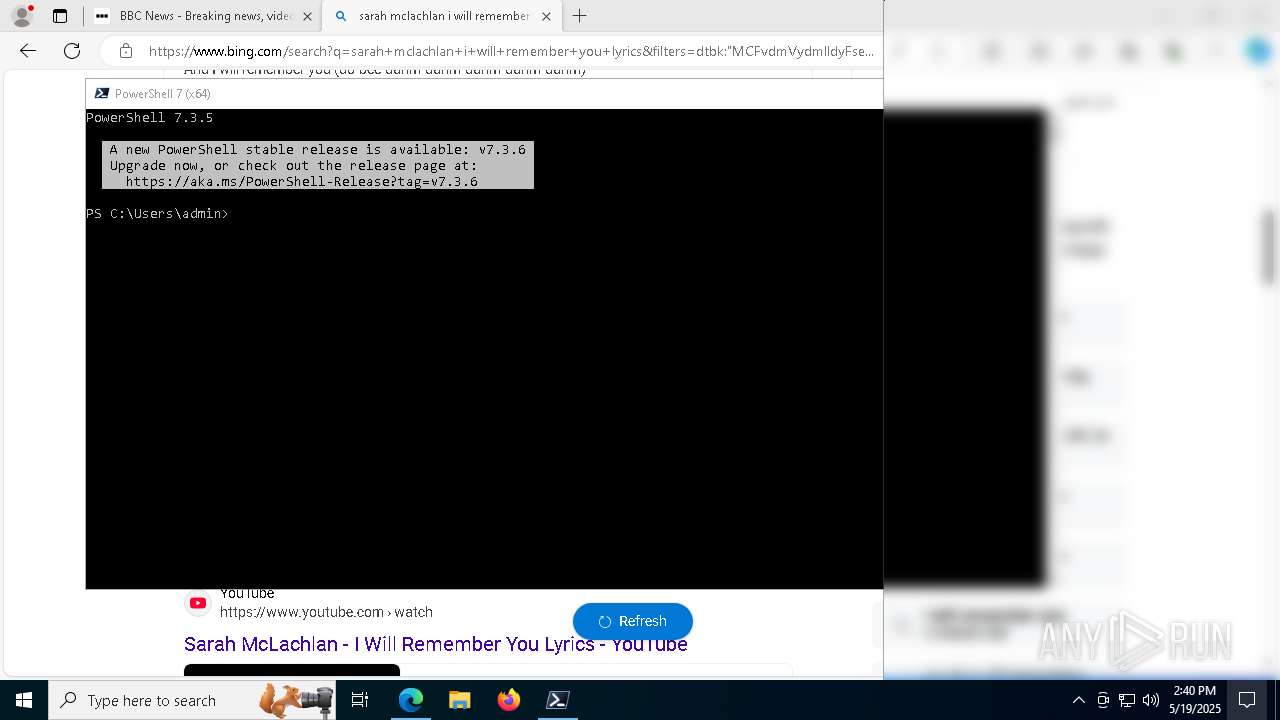This screenshot has height=720, width=1280.
Task: Open a new browser tab
Action: coord(579,16)
